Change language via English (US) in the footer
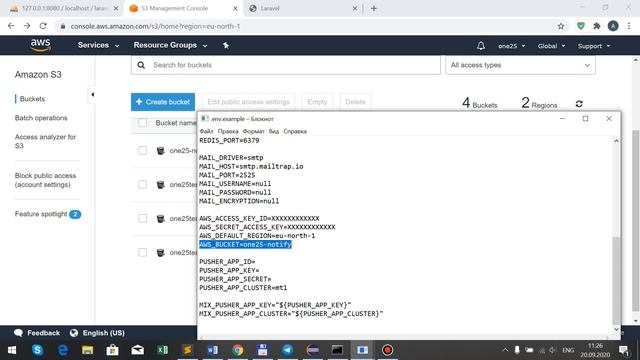This screenshot has width=640, height=360. point(97,333)
